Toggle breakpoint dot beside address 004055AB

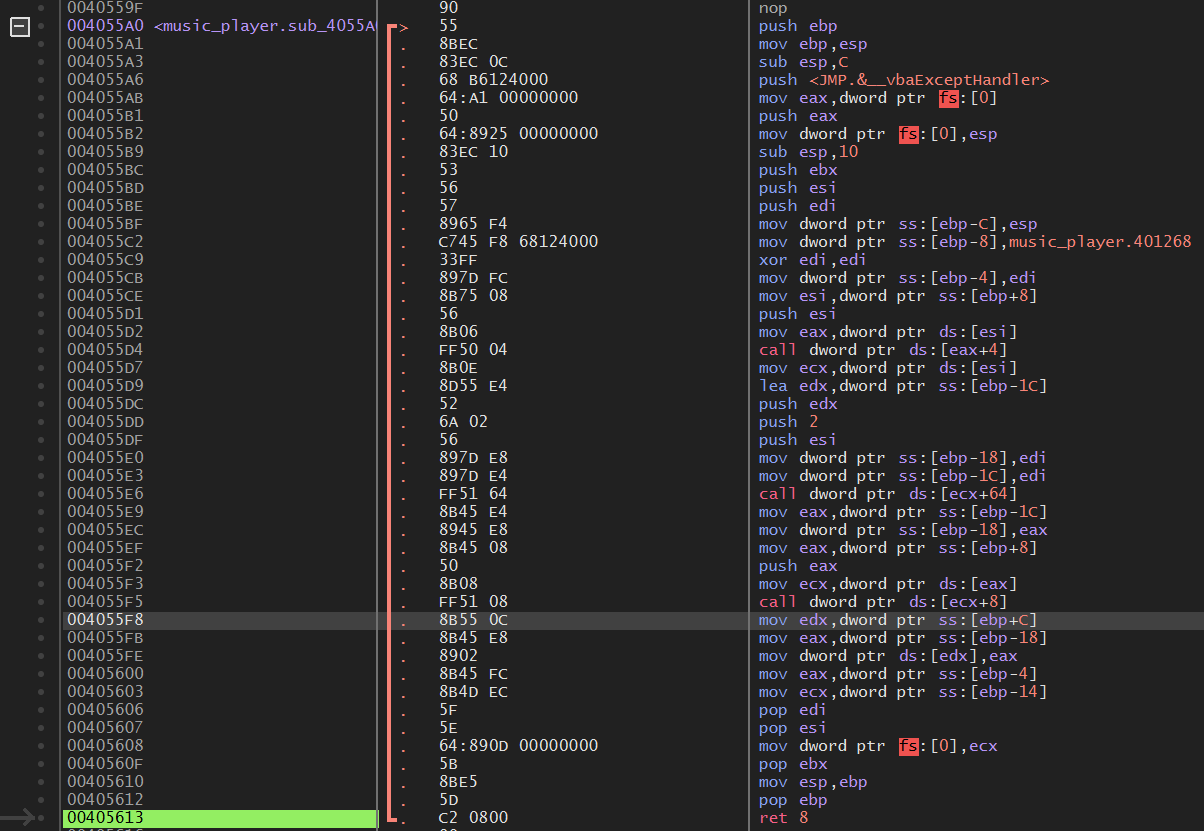pos(41,98)
